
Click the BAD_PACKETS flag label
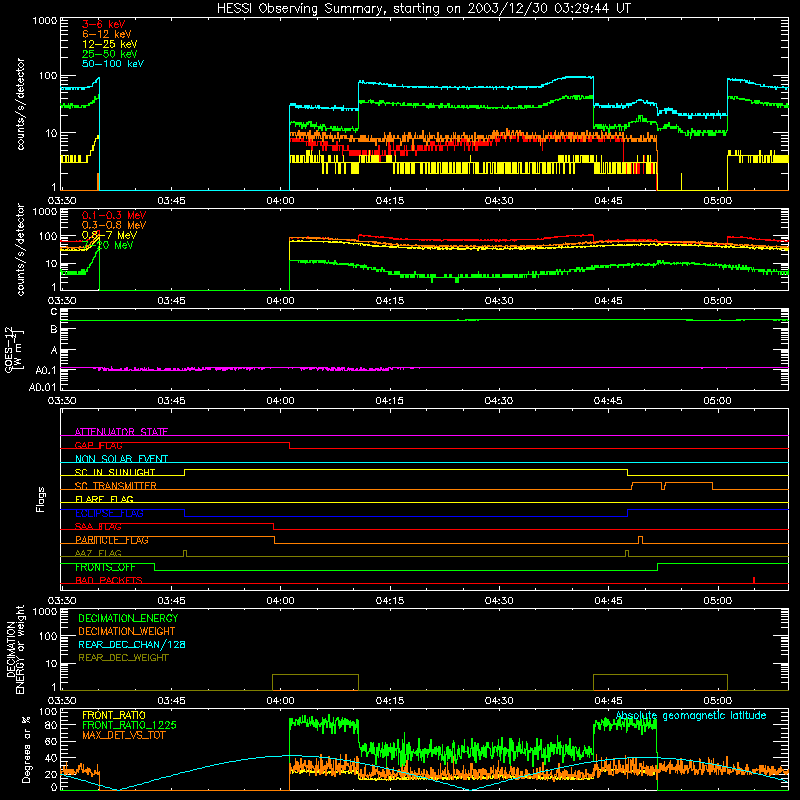[109, 580]
